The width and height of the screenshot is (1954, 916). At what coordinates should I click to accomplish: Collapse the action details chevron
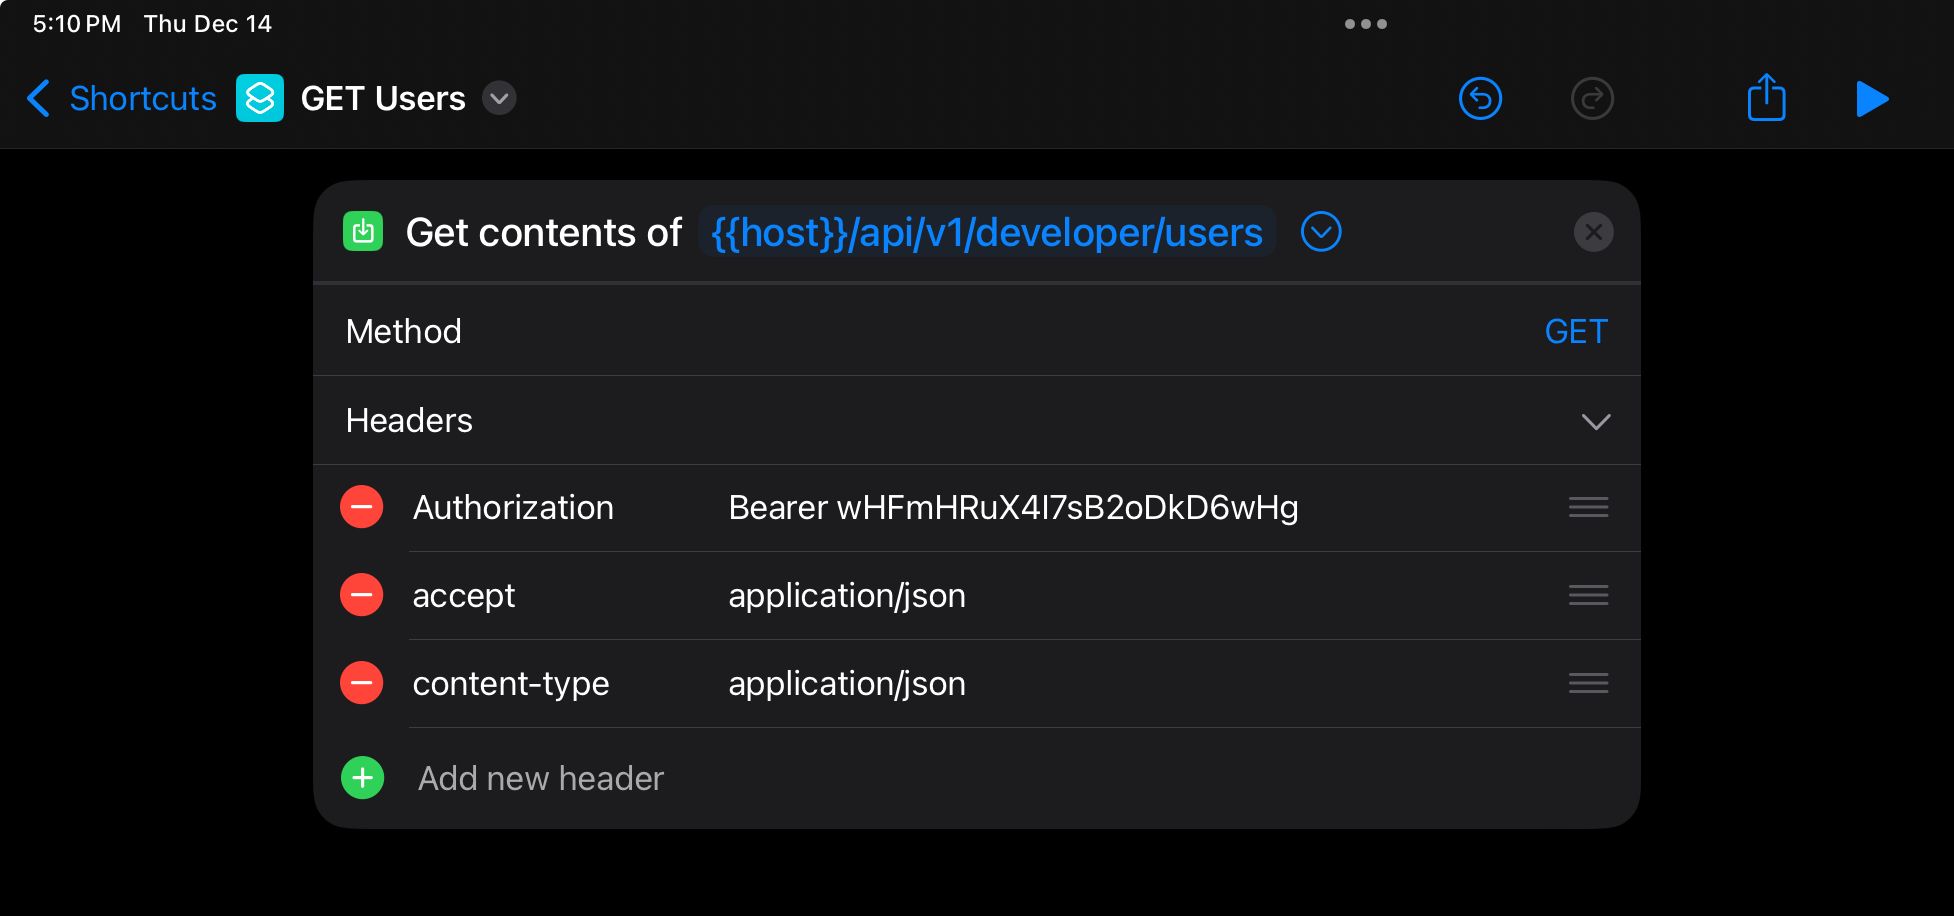click(x=1321, y=233)
